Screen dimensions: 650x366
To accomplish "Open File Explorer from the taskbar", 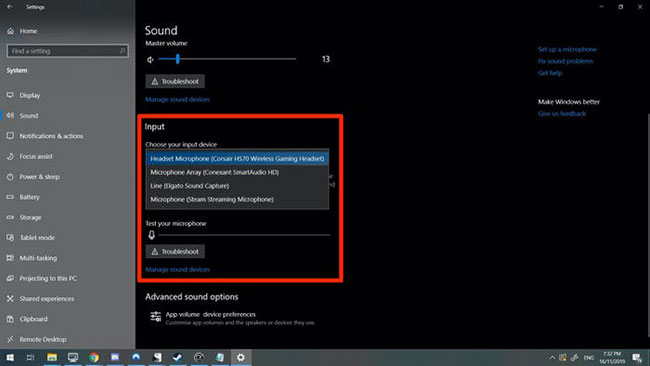I will (52, 357).
